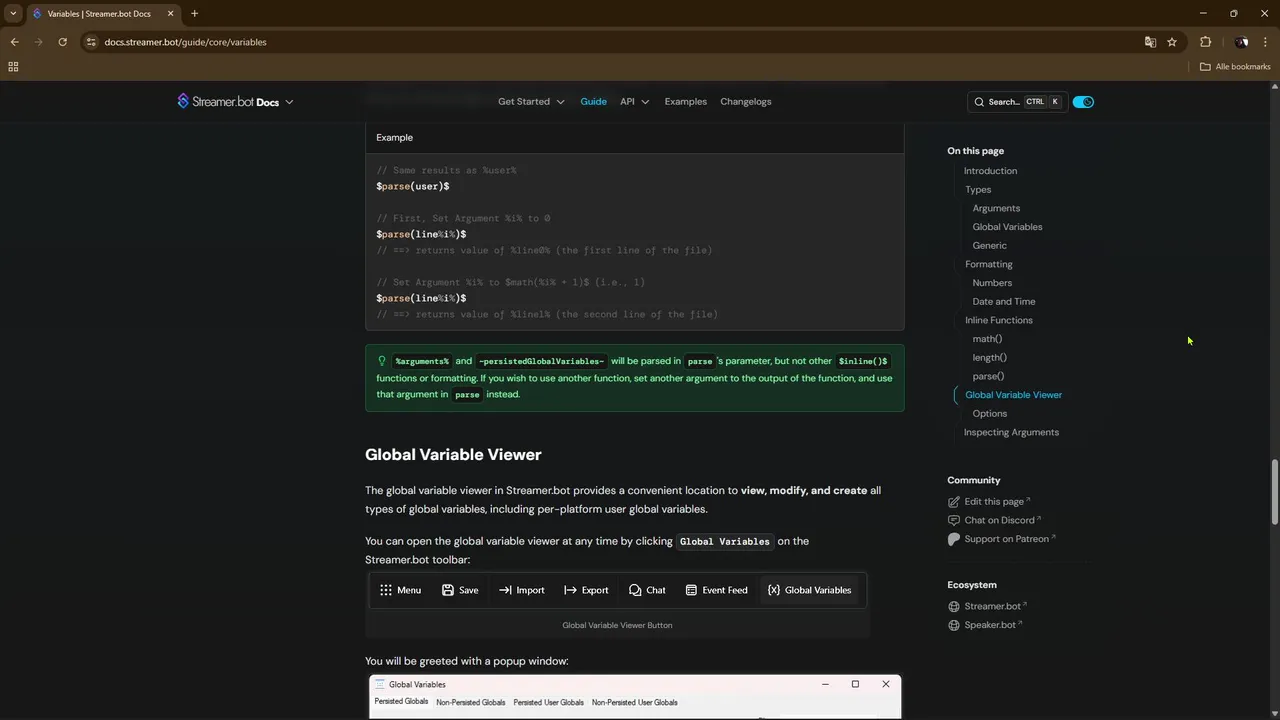Open the tab search dropdown arrow

(13, 13)
